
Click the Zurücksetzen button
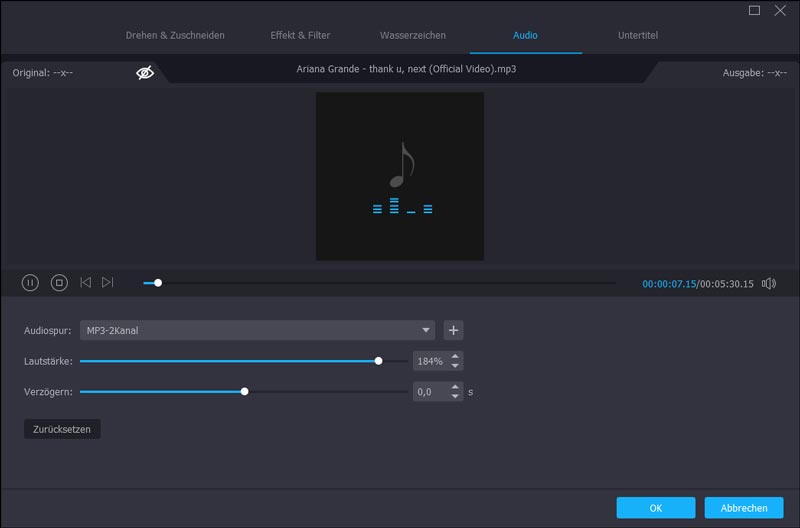tap(62, 429)
